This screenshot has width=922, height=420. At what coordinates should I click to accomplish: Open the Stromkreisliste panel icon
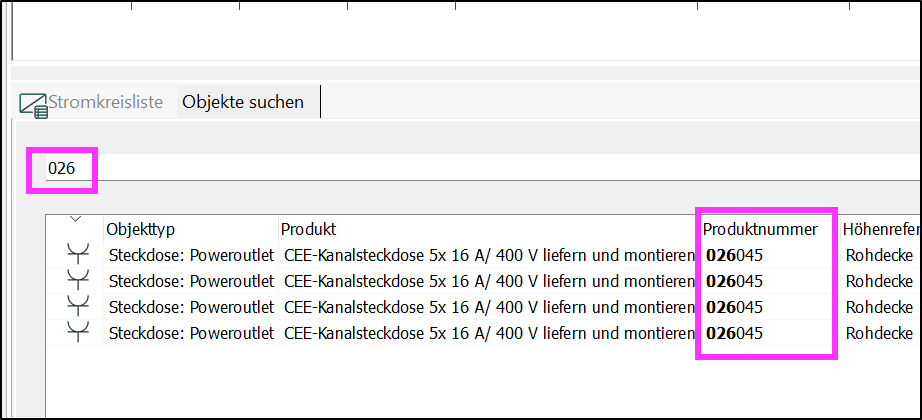tap(34, 105)
